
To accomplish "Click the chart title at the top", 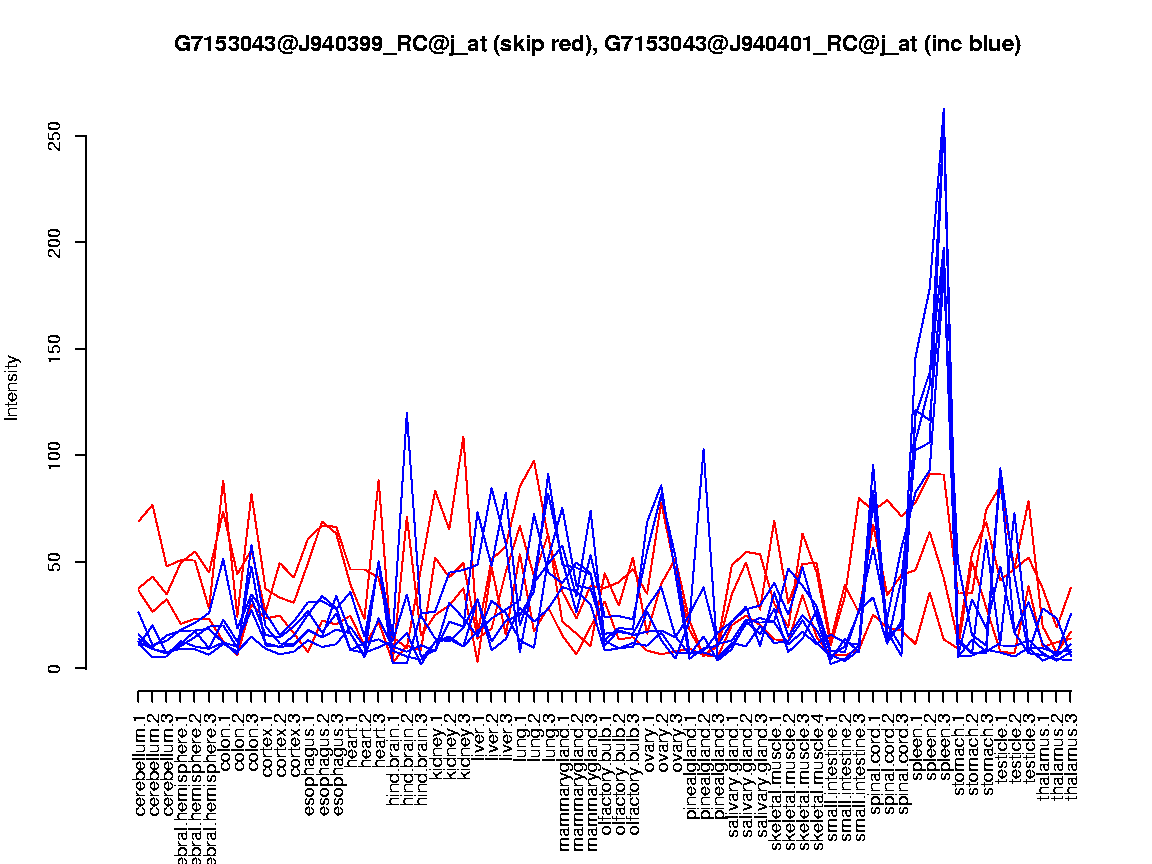I will [597, 44].
